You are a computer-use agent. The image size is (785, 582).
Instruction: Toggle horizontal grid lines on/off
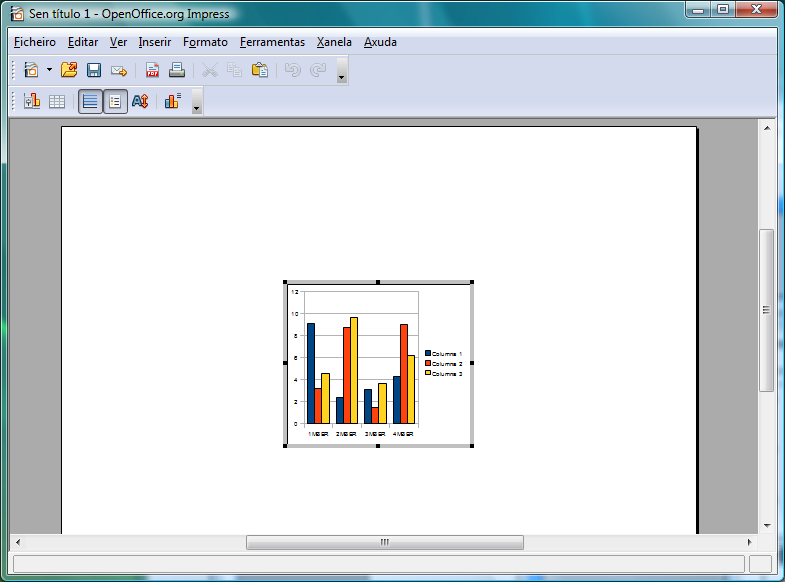tap(90, 101)
